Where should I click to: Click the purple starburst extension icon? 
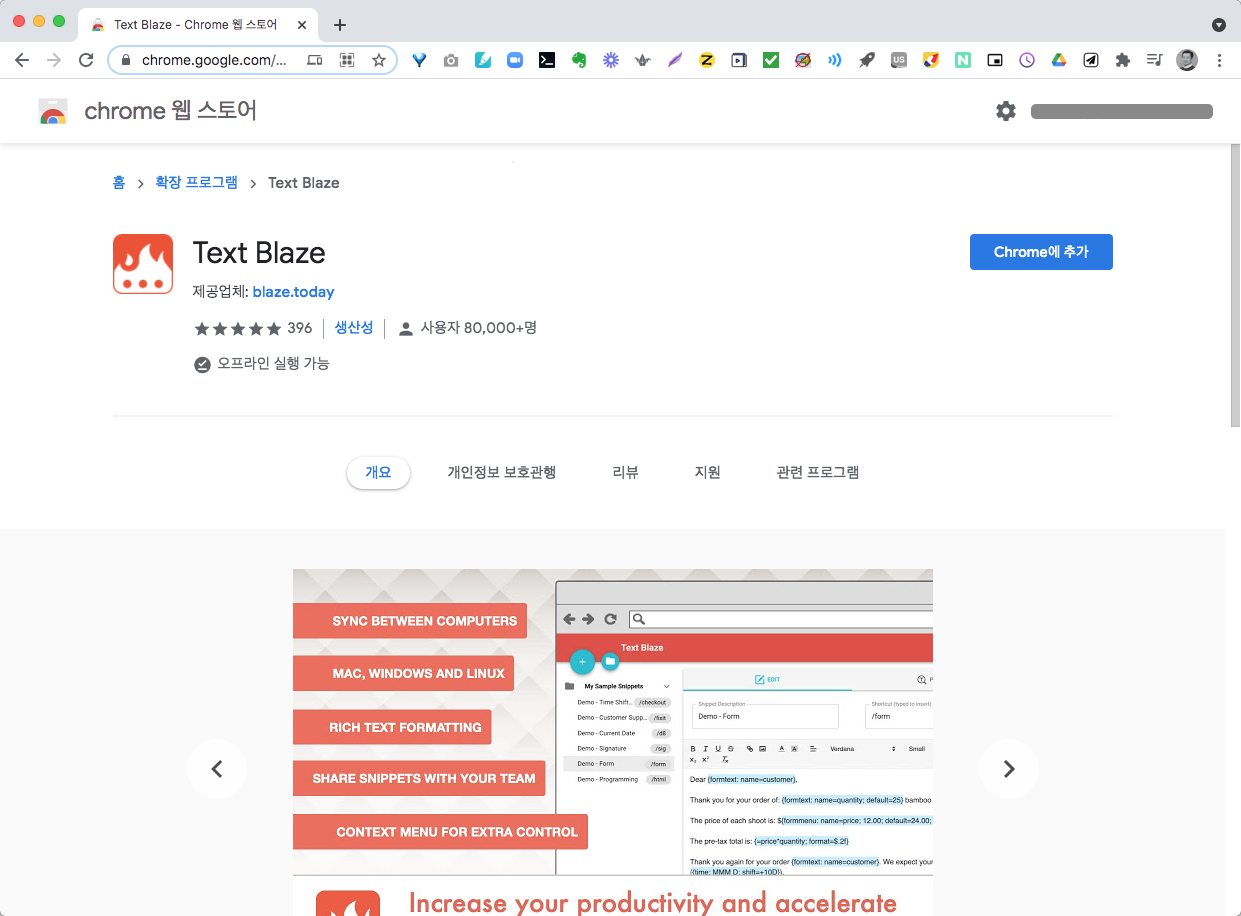(x=611, y=60)
